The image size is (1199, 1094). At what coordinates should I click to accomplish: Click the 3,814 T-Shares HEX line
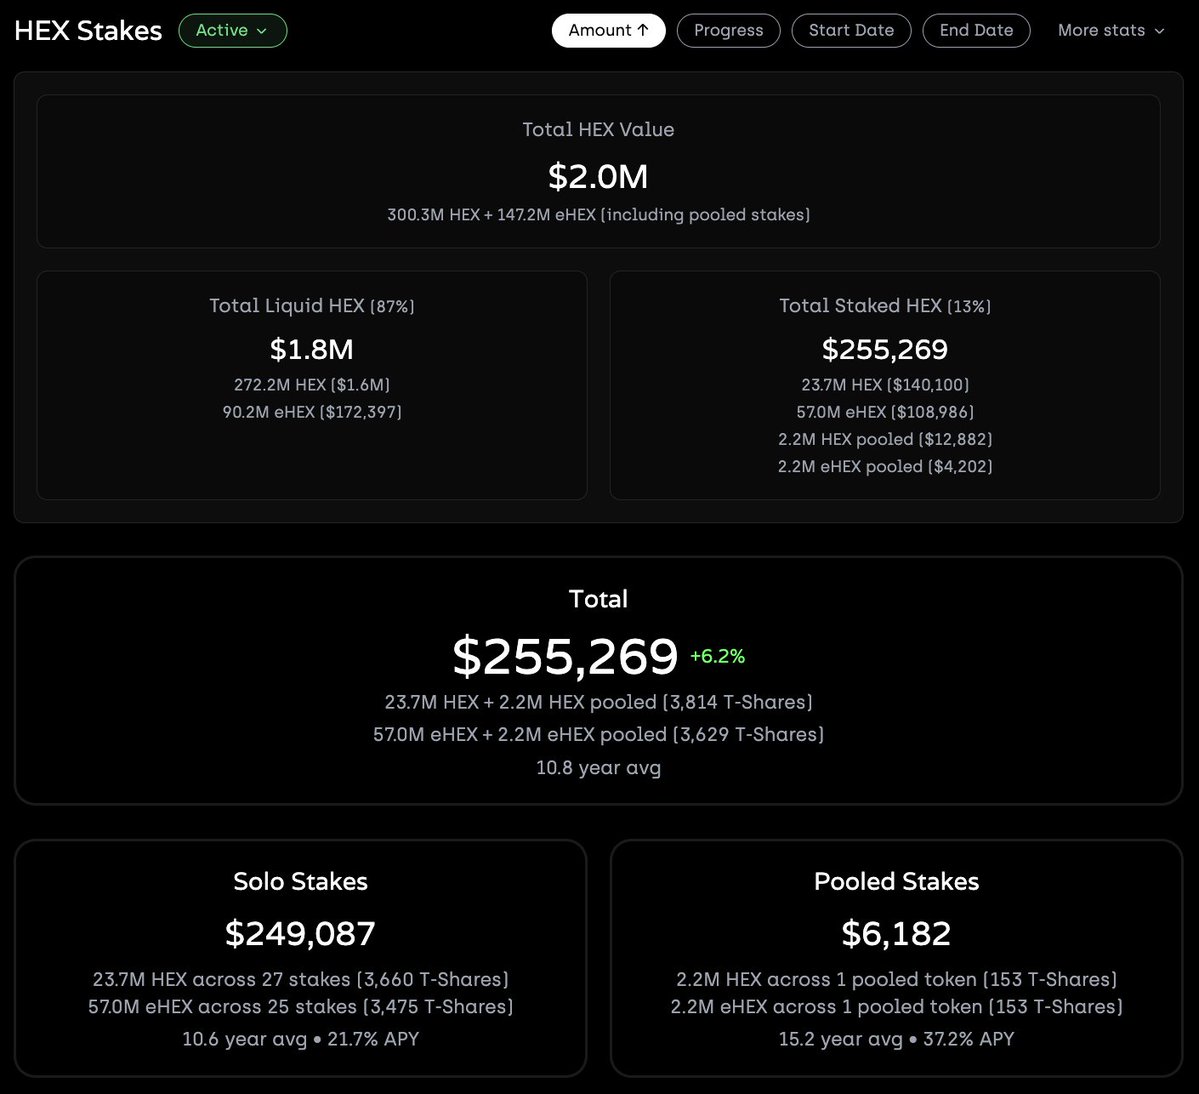(x=598, y=702)
